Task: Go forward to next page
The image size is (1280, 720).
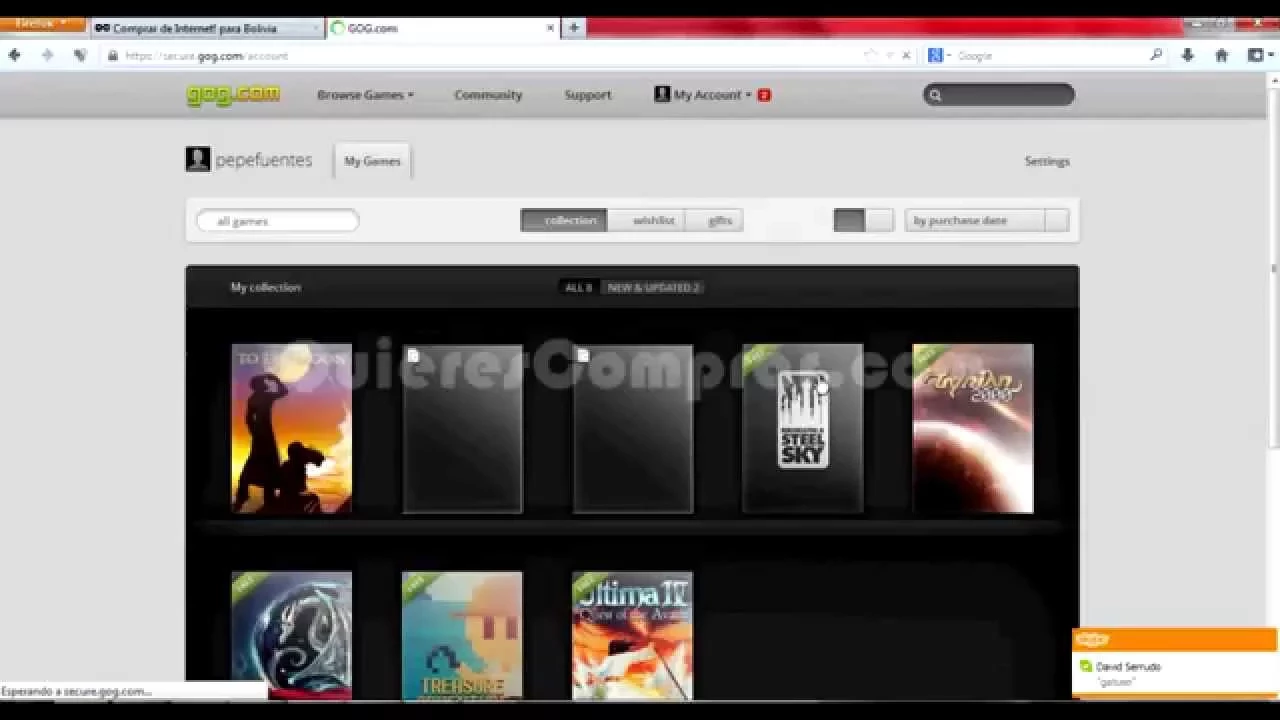Action: [46, 56]
